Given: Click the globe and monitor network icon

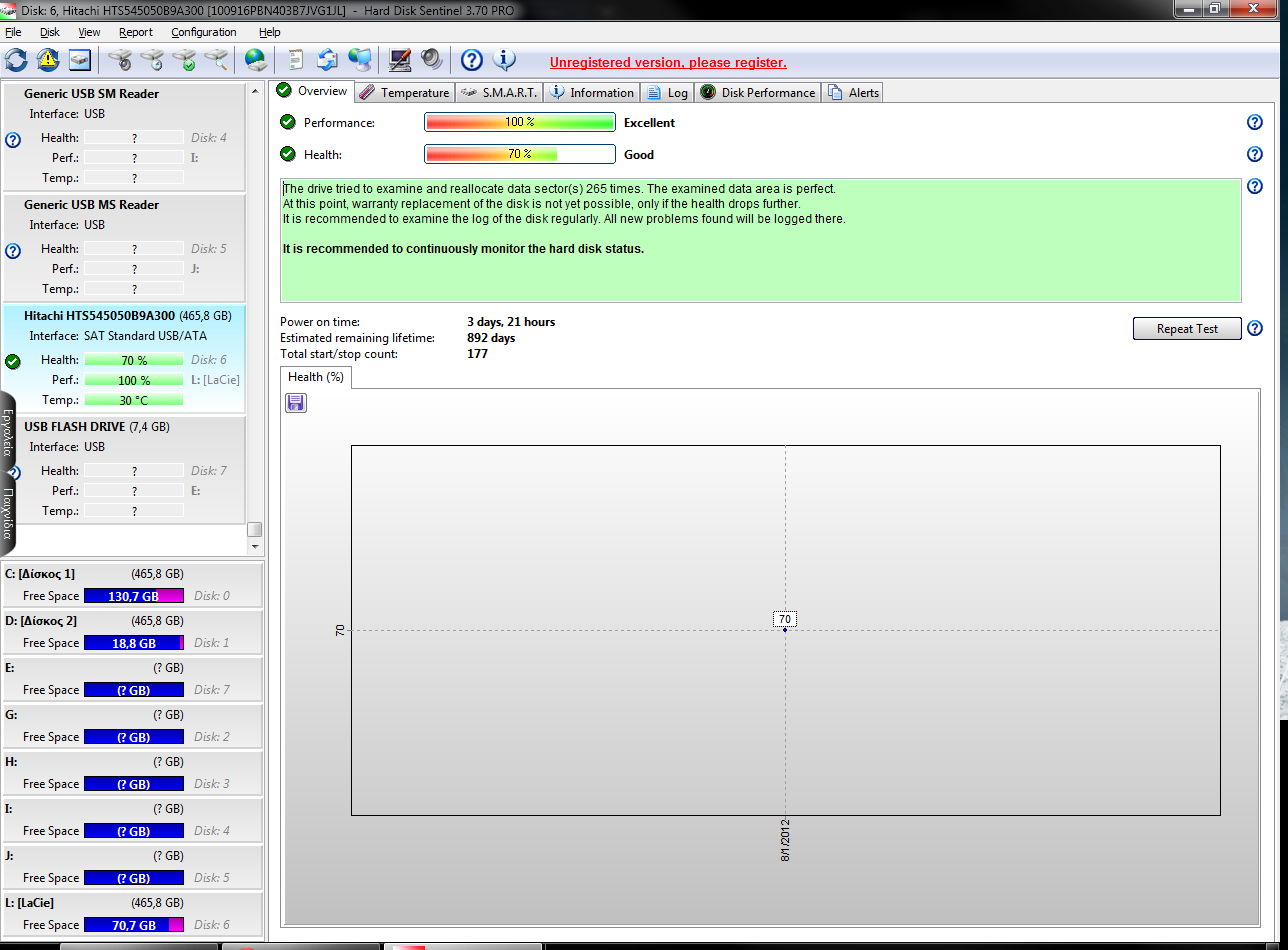Looking at the screenshot, I should click(x=359, y=60).
